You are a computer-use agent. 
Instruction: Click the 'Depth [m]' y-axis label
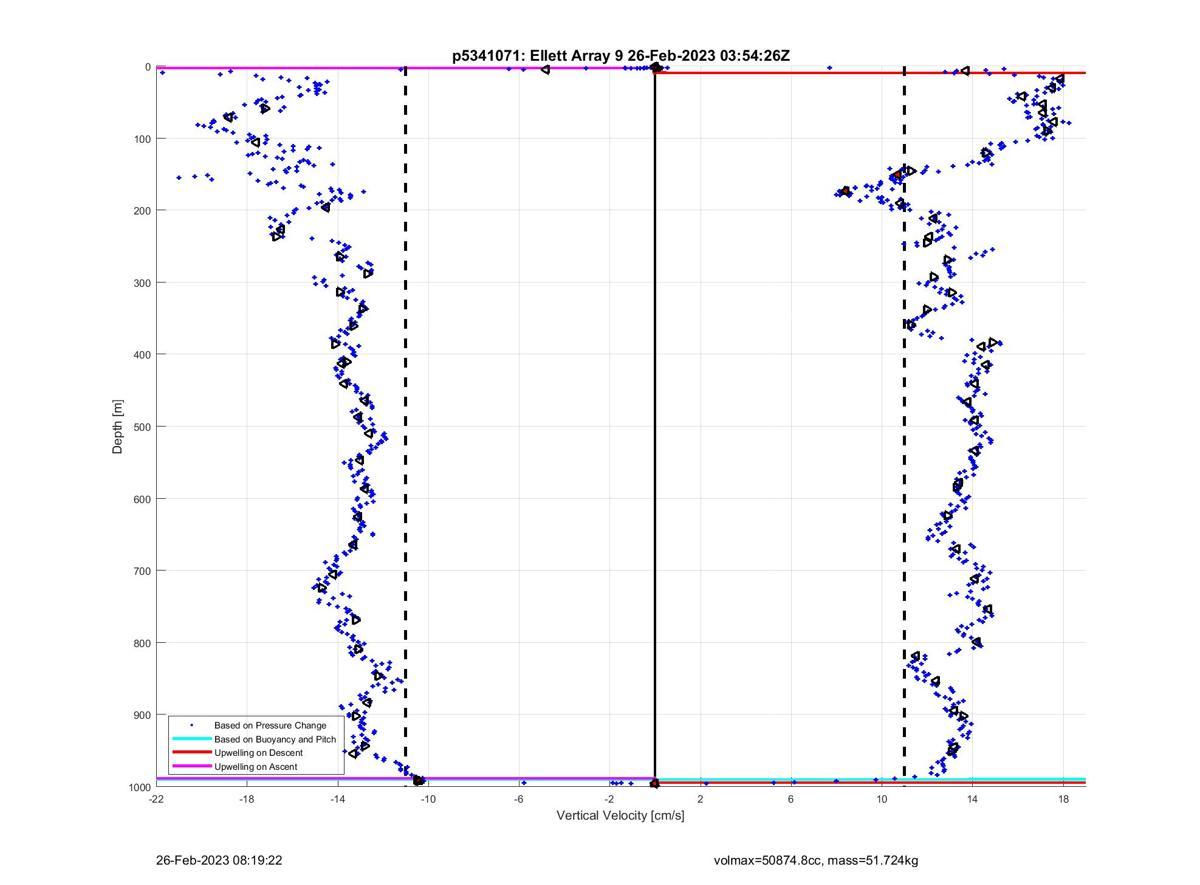[118, 427]
